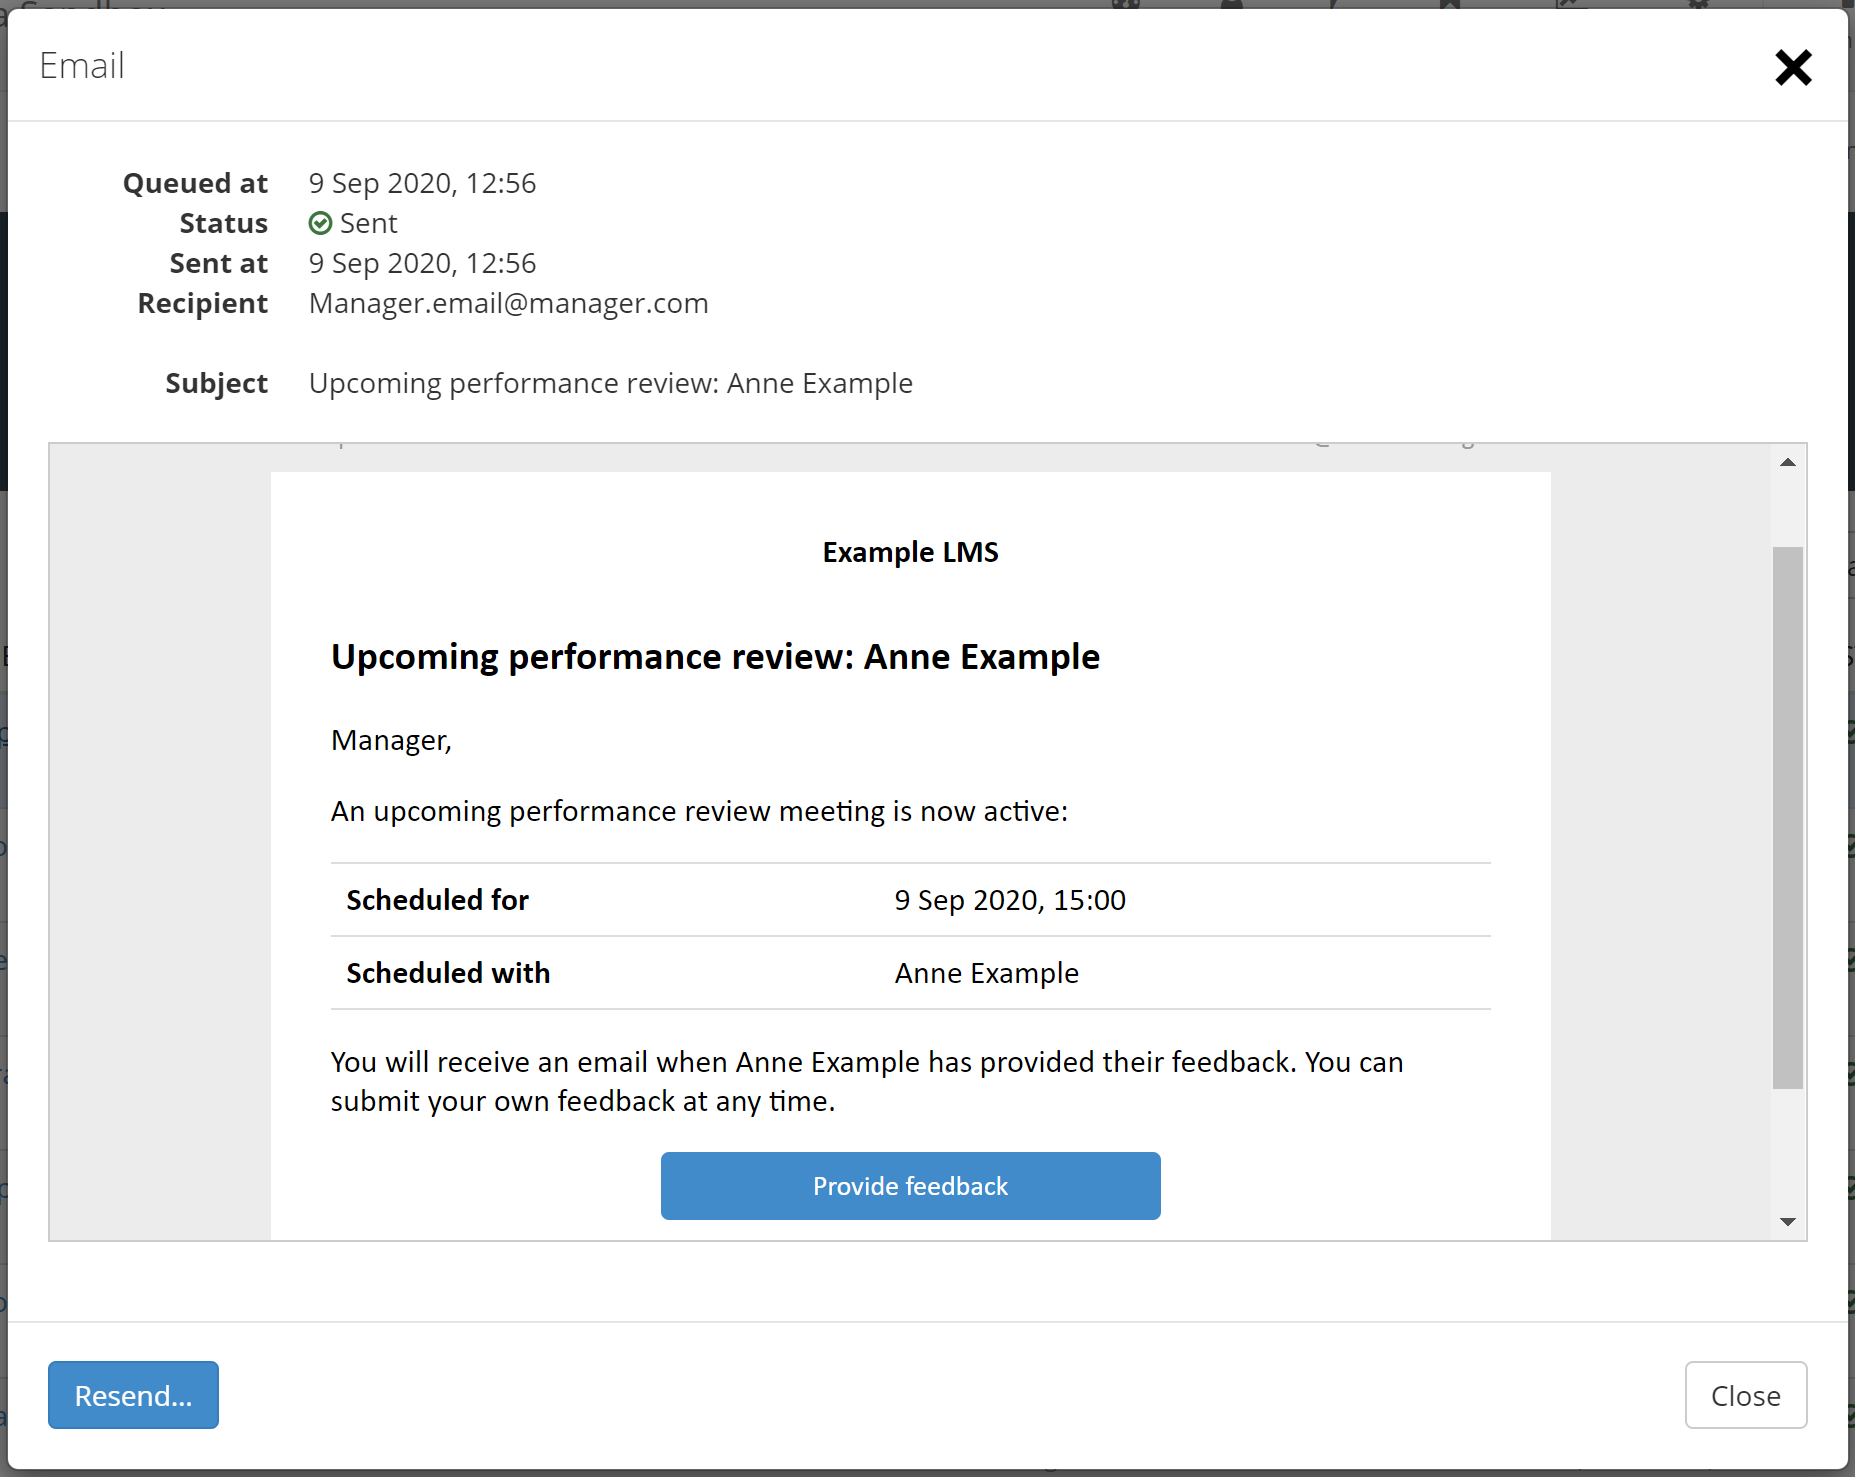Click the Close button in the footer
Viewport: 1855px width, 1477px height.
click(x=1745, y=1395)
